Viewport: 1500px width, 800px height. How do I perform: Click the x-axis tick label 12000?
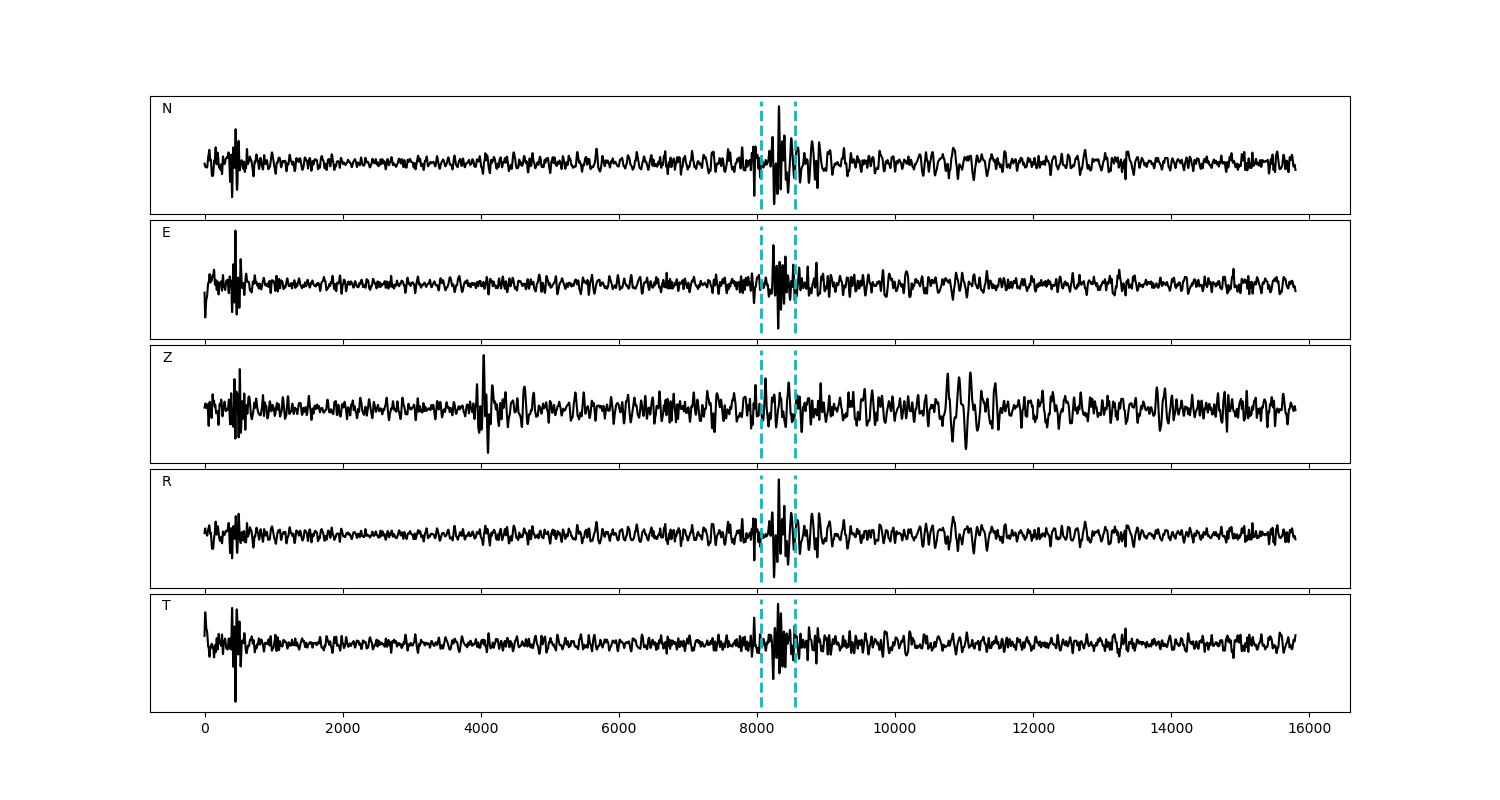pos(1033,730)
